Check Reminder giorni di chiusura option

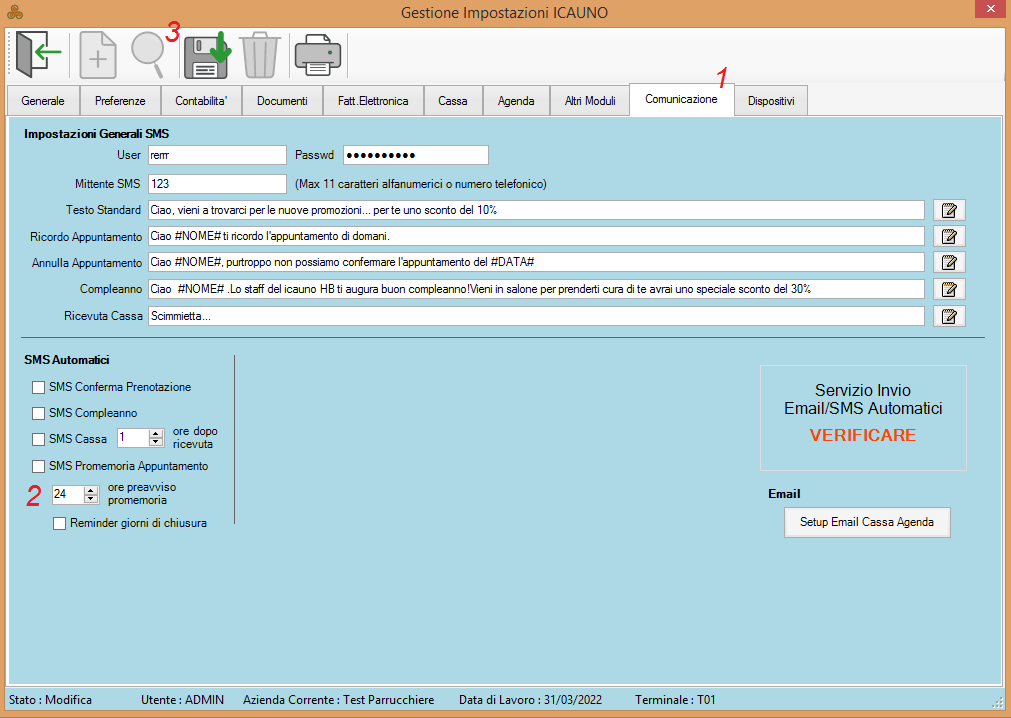tap(60, 523)
